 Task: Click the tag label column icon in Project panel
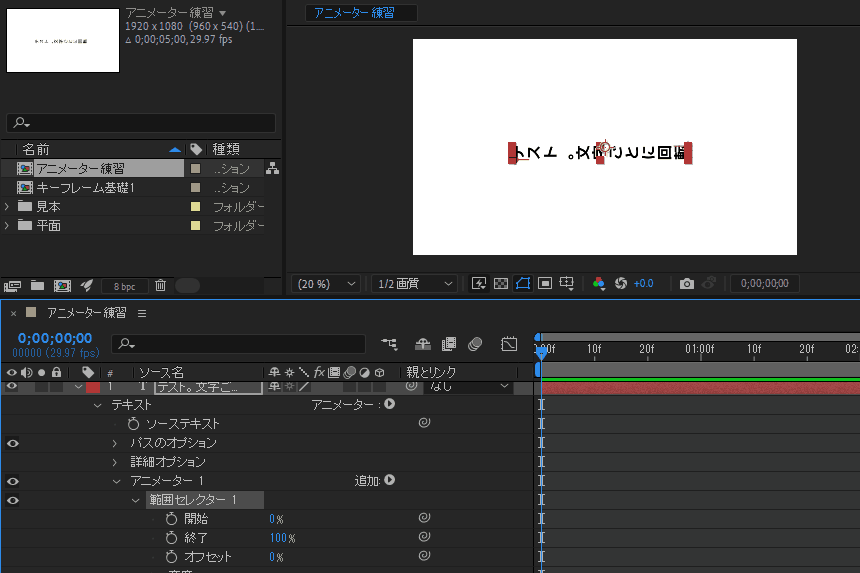pos(196,149)
